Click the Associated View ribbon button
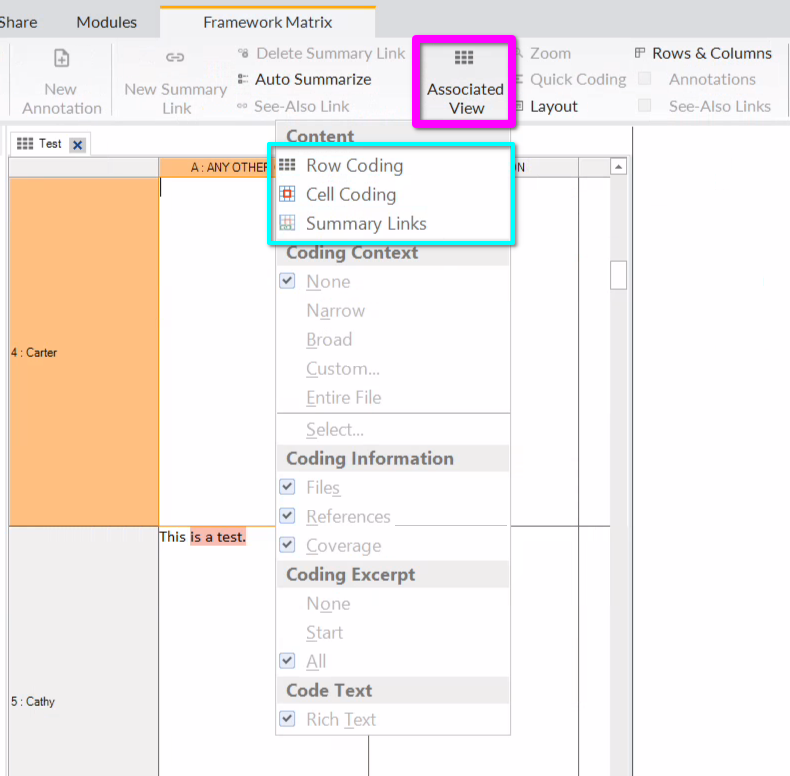The height and width of the screenshot is (776, 790). tap(465, 82)
